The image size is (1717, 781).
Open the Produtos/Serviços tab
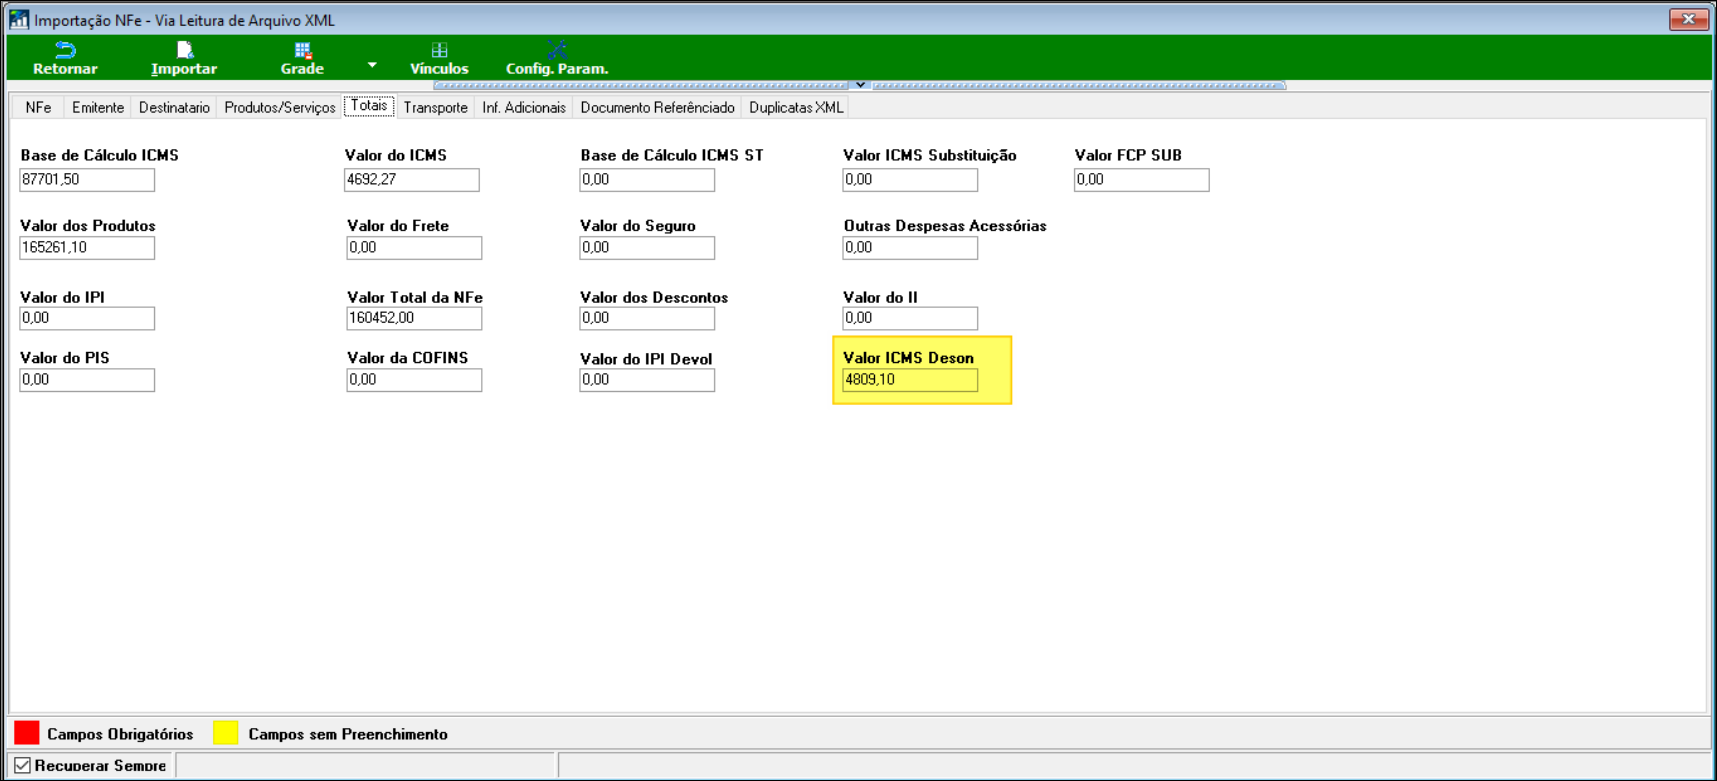coord(279,108)
